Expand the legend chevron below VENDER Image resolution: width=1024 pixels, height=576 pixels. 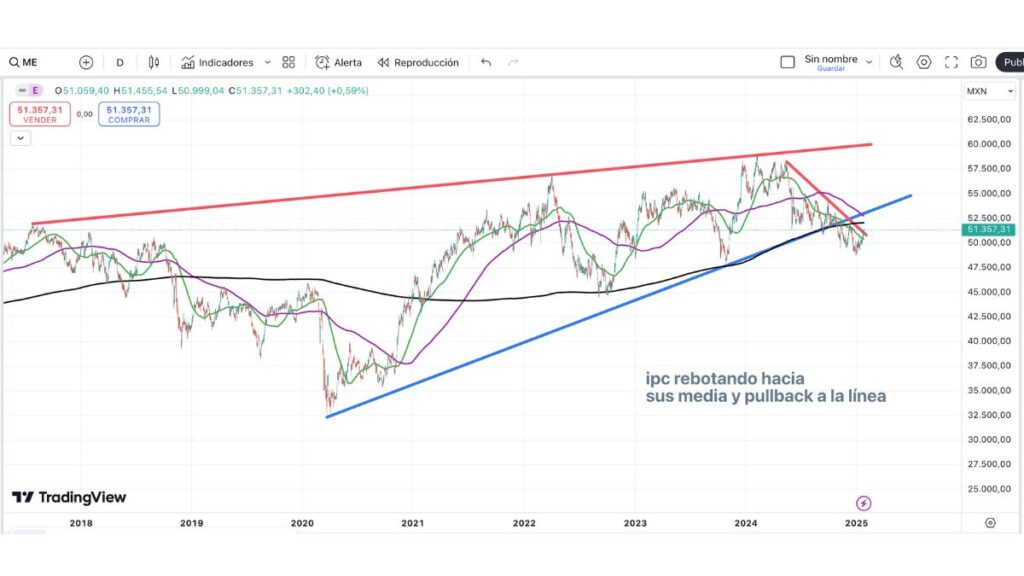[21, 138]
